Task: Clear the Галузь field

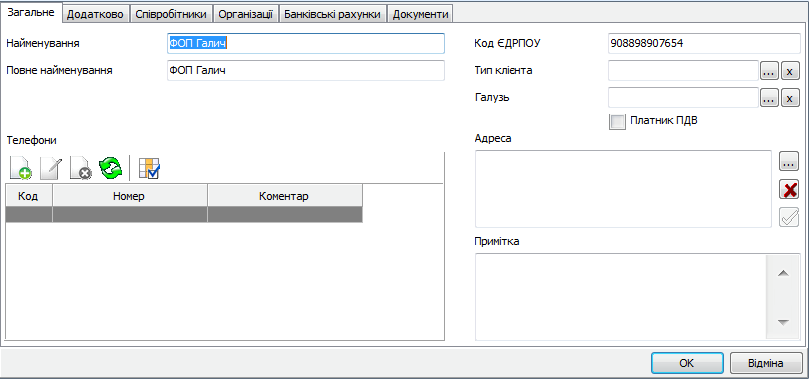Action: [x=790, y=97]
